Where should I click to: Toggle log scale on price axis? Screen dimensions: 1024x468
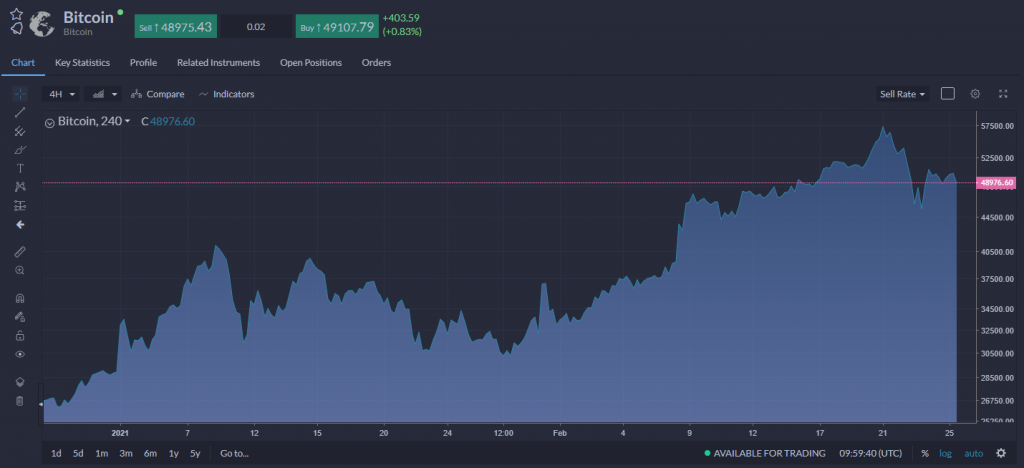tap(946, 453)
